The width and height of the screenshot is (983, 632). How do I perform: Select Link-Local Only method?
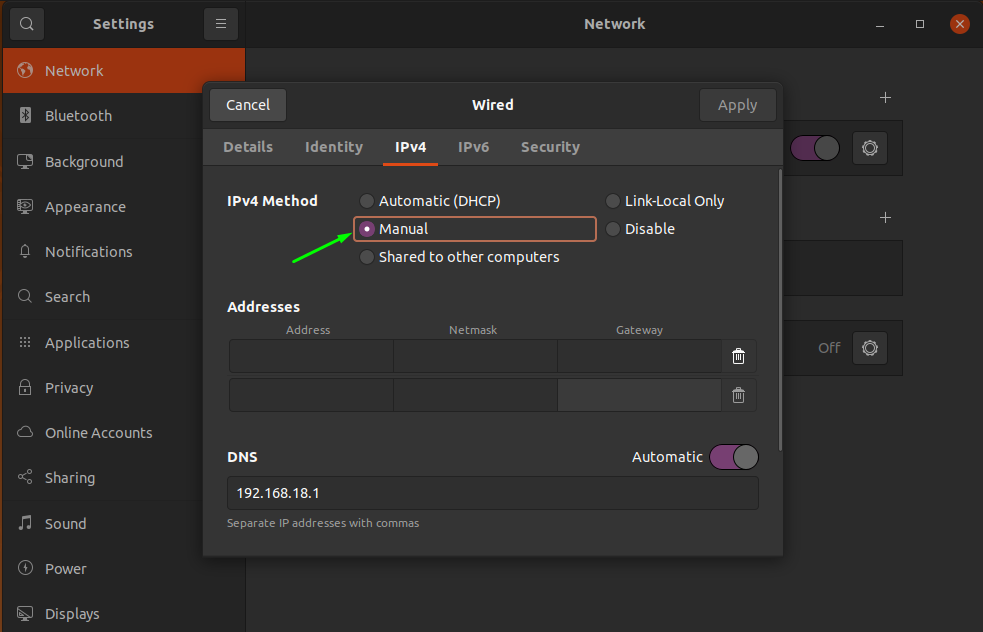pyautogui.click(x=665, y=201)
